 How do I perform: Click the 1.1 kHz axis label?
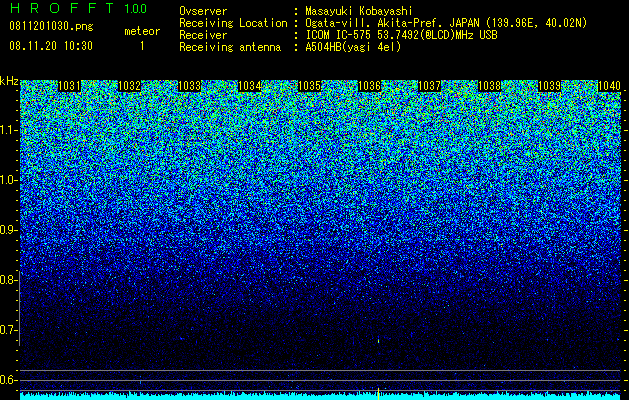tap(8, 130)
